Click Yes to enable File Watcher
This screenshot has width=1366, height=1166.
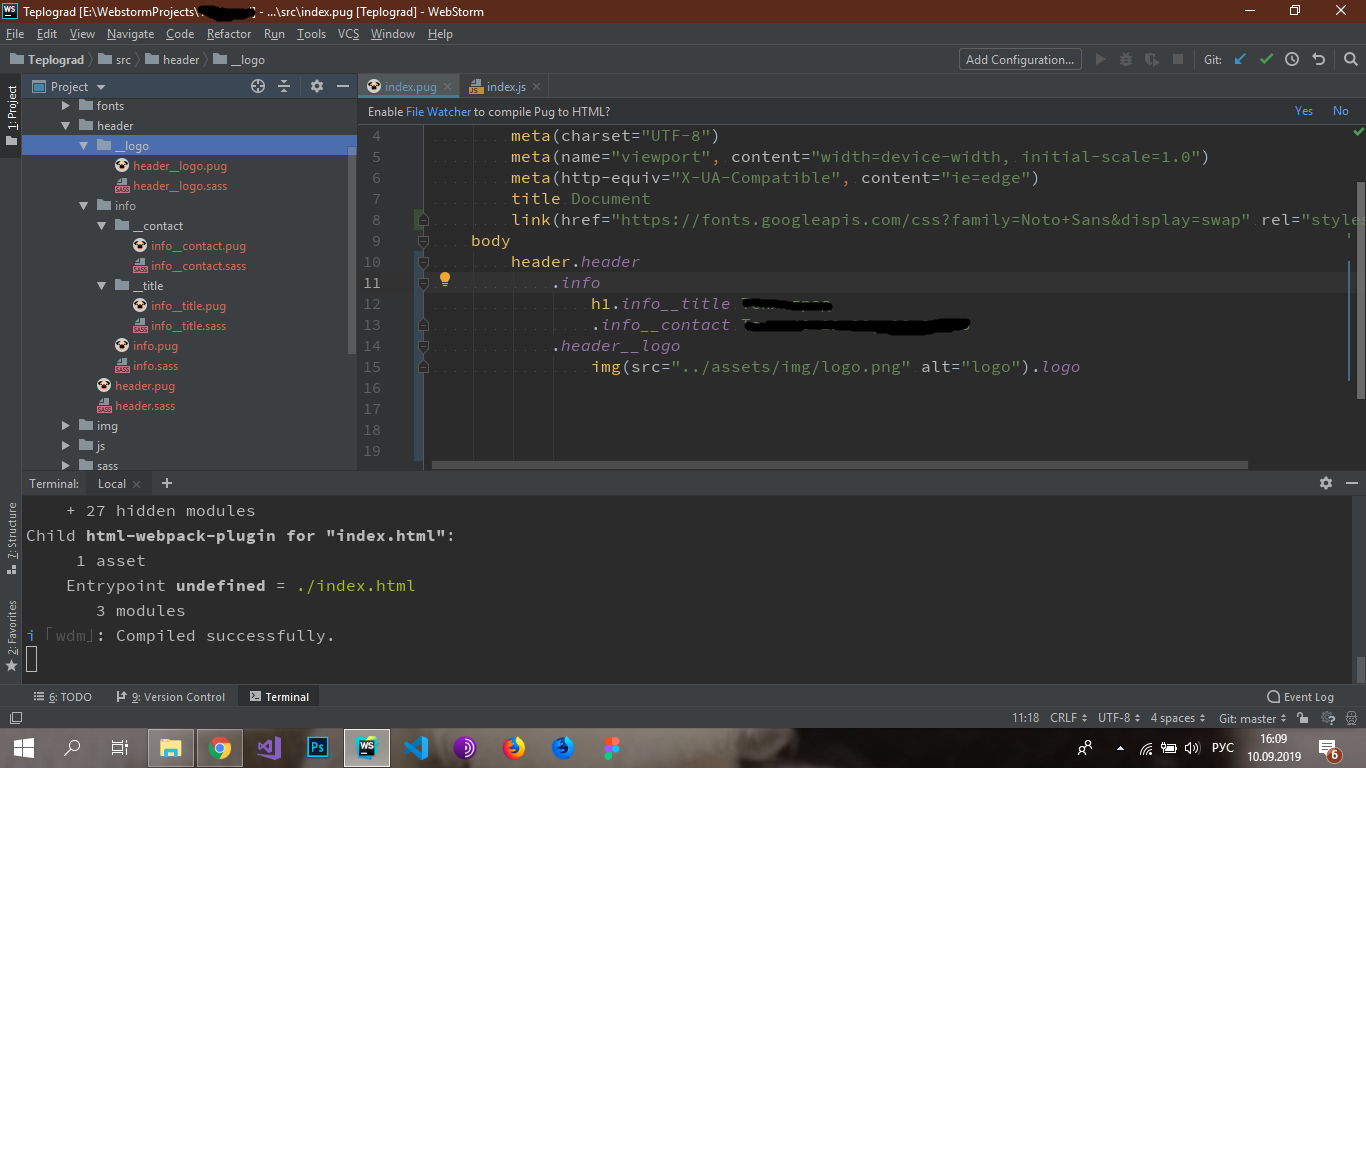click(x=1304, y=111)
